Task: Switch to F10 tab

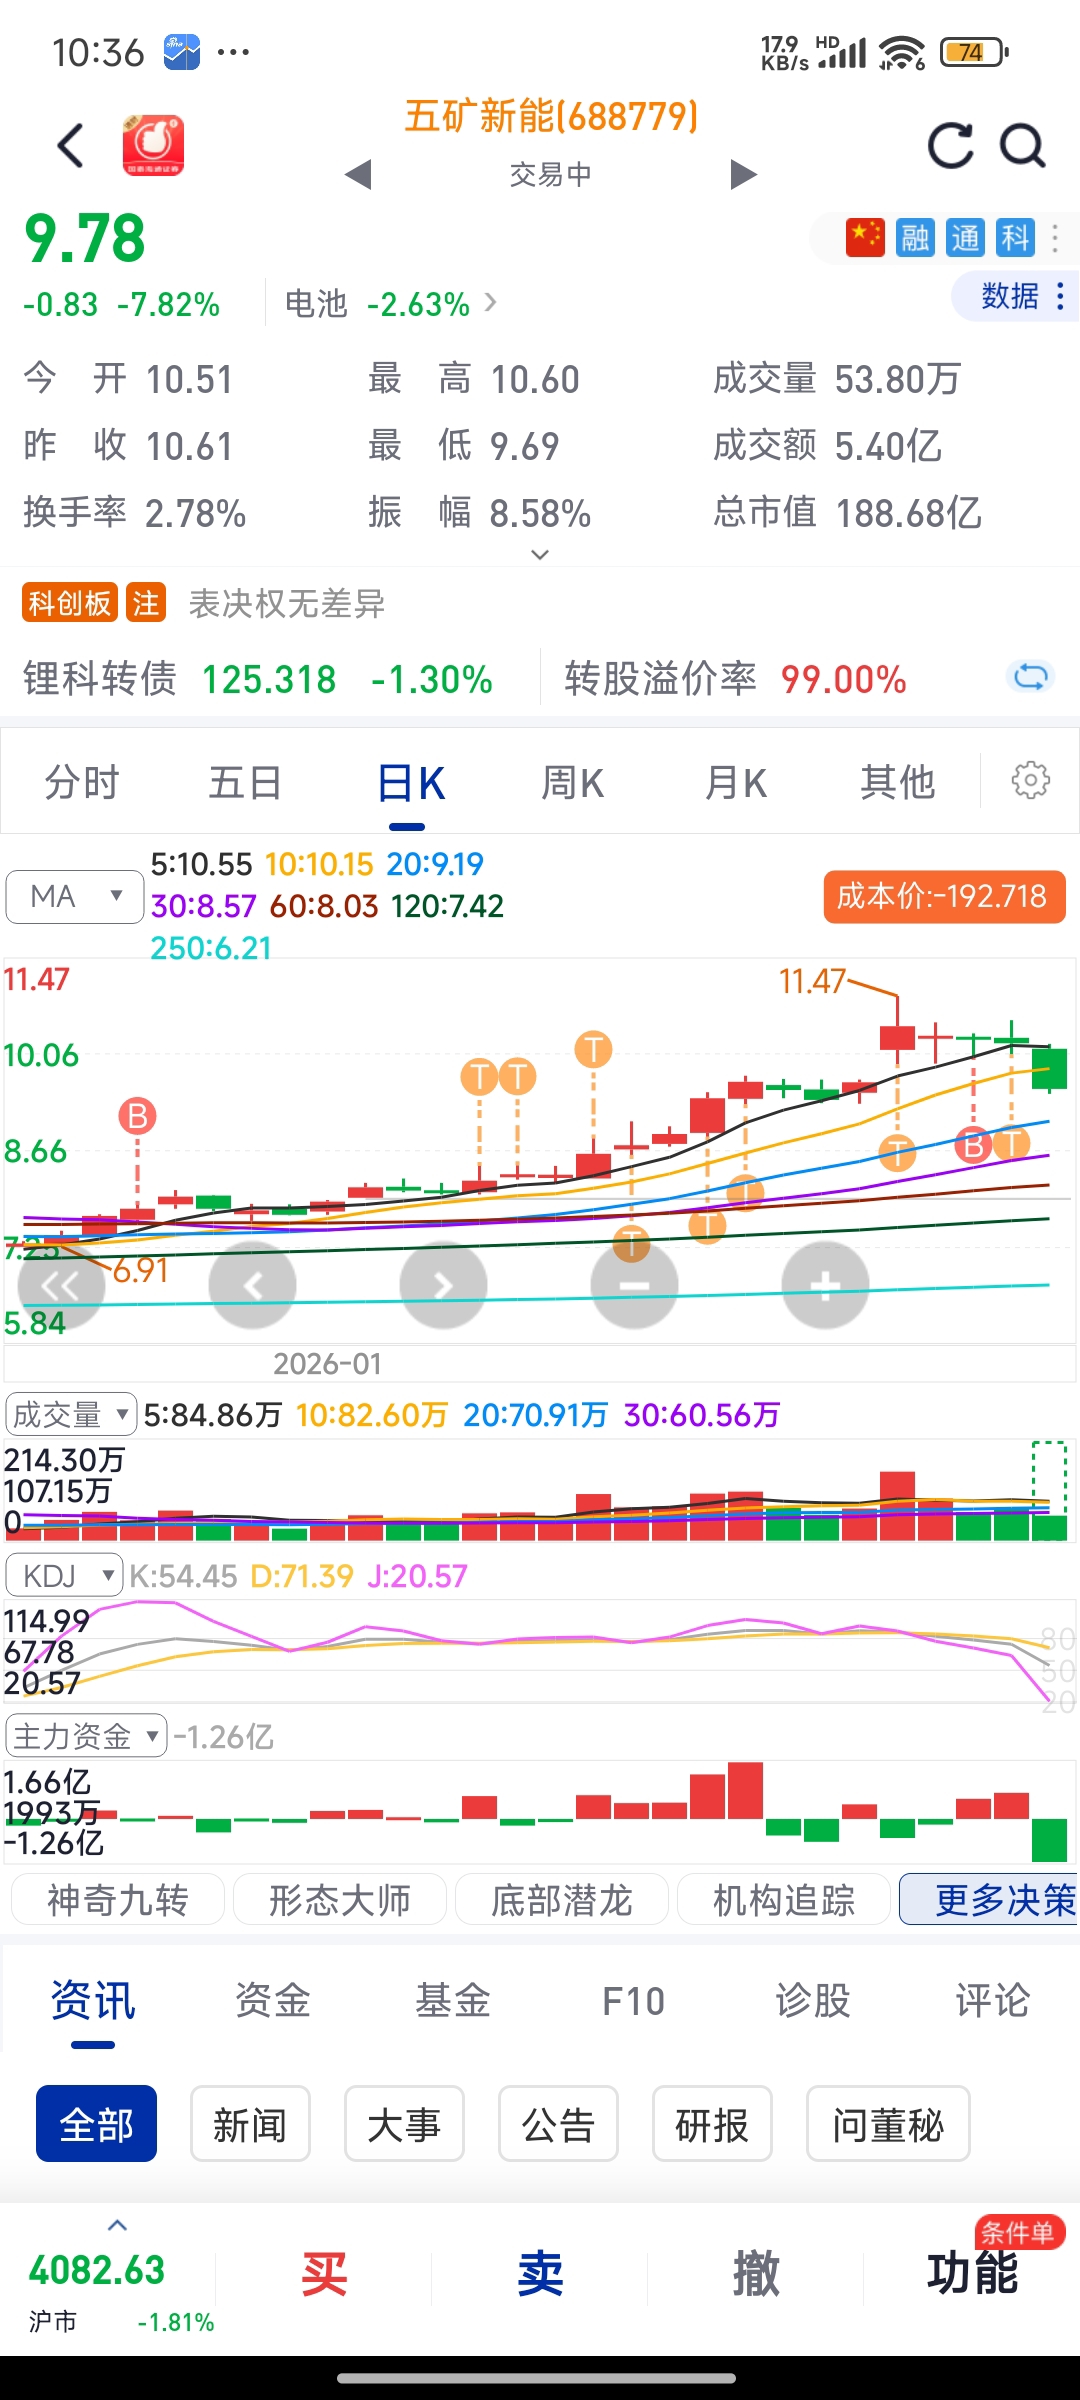Action: tap(633, 2001)
